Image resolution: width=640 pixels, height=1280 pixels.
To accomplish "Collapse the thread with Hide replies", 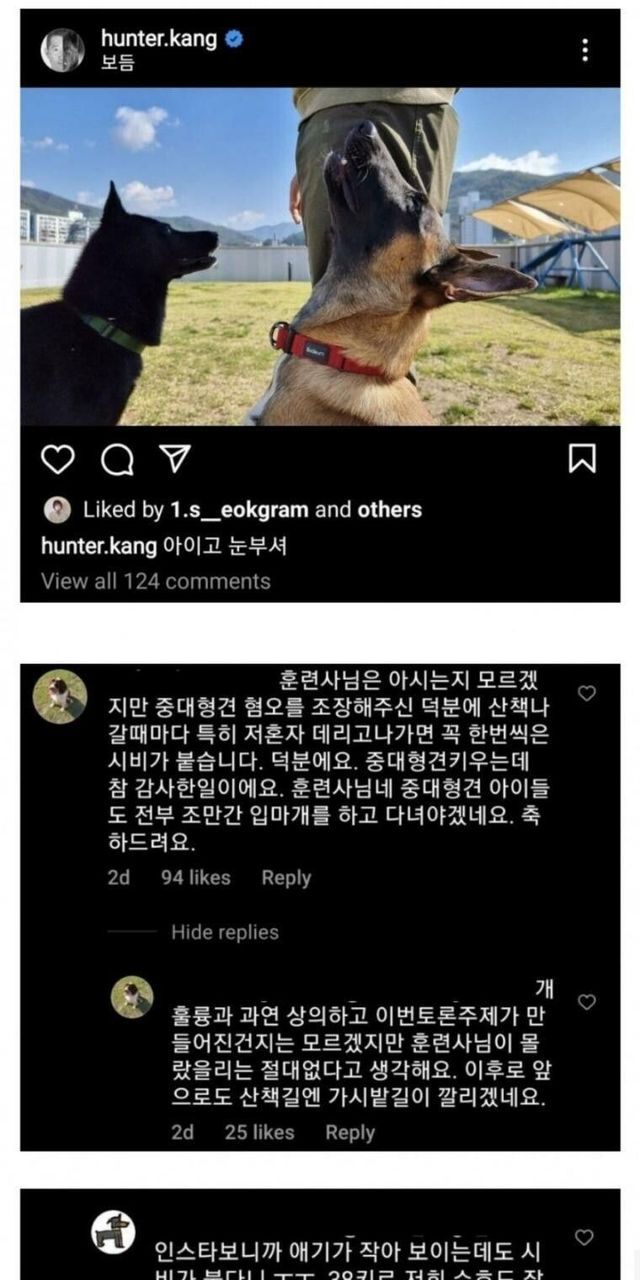I will (225, 932).
